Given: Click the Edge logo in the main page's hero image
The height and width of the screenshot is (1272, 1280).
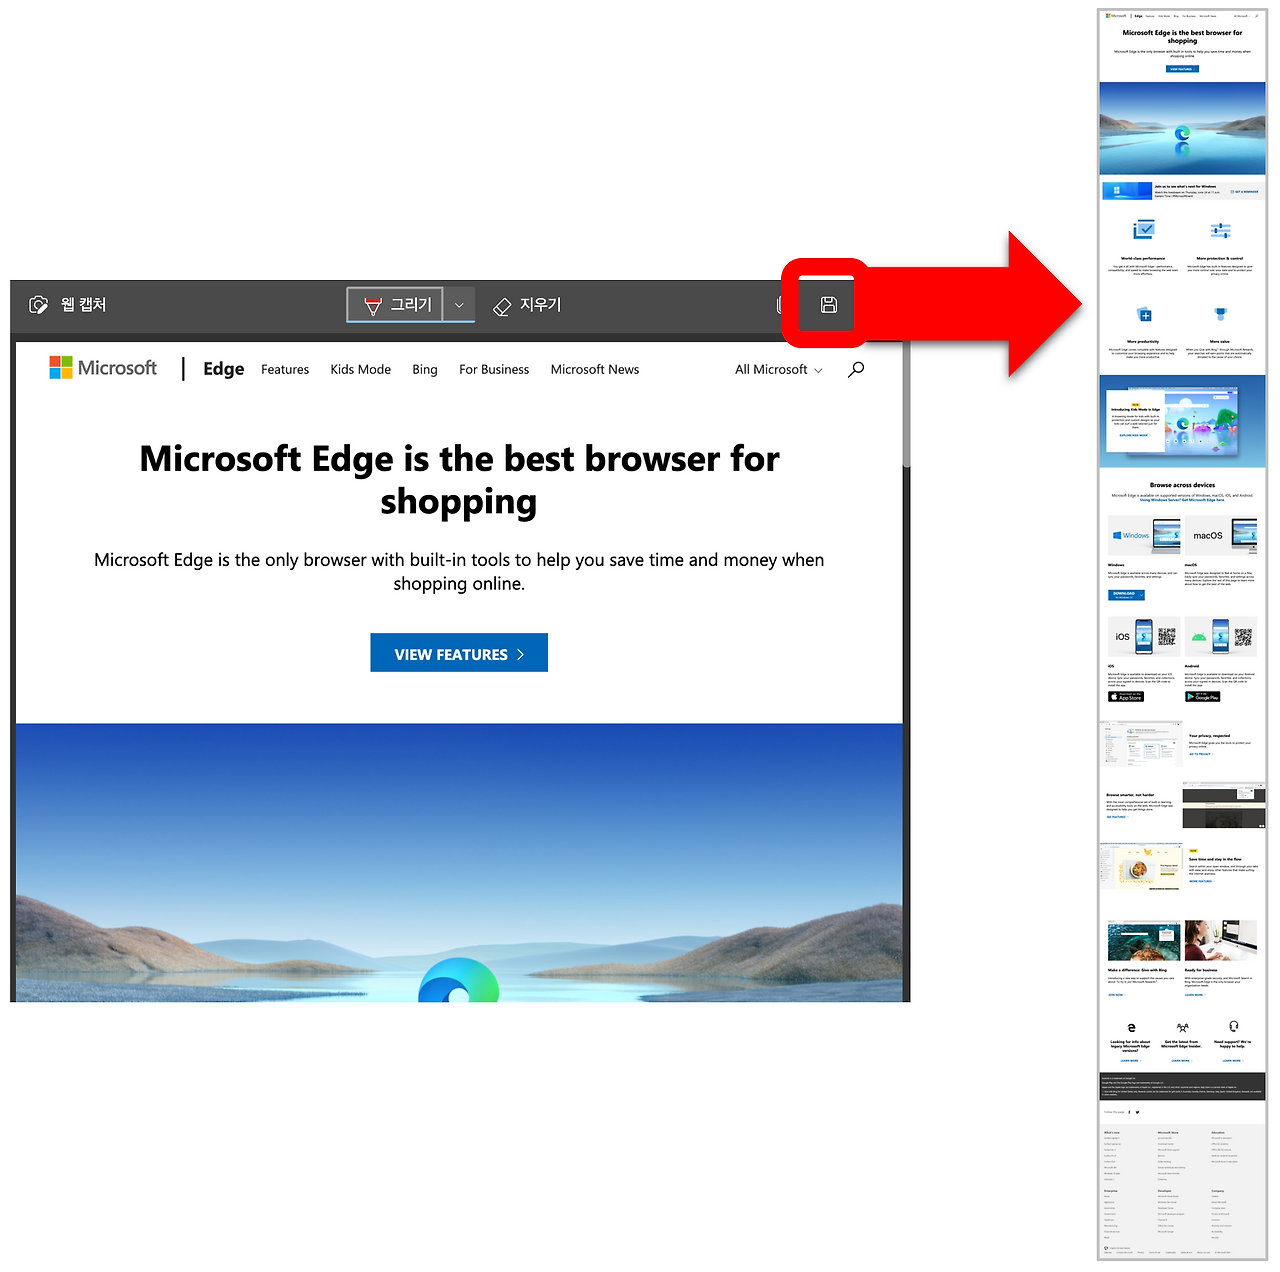Looking at the screenshot, I should coord(459,980).
